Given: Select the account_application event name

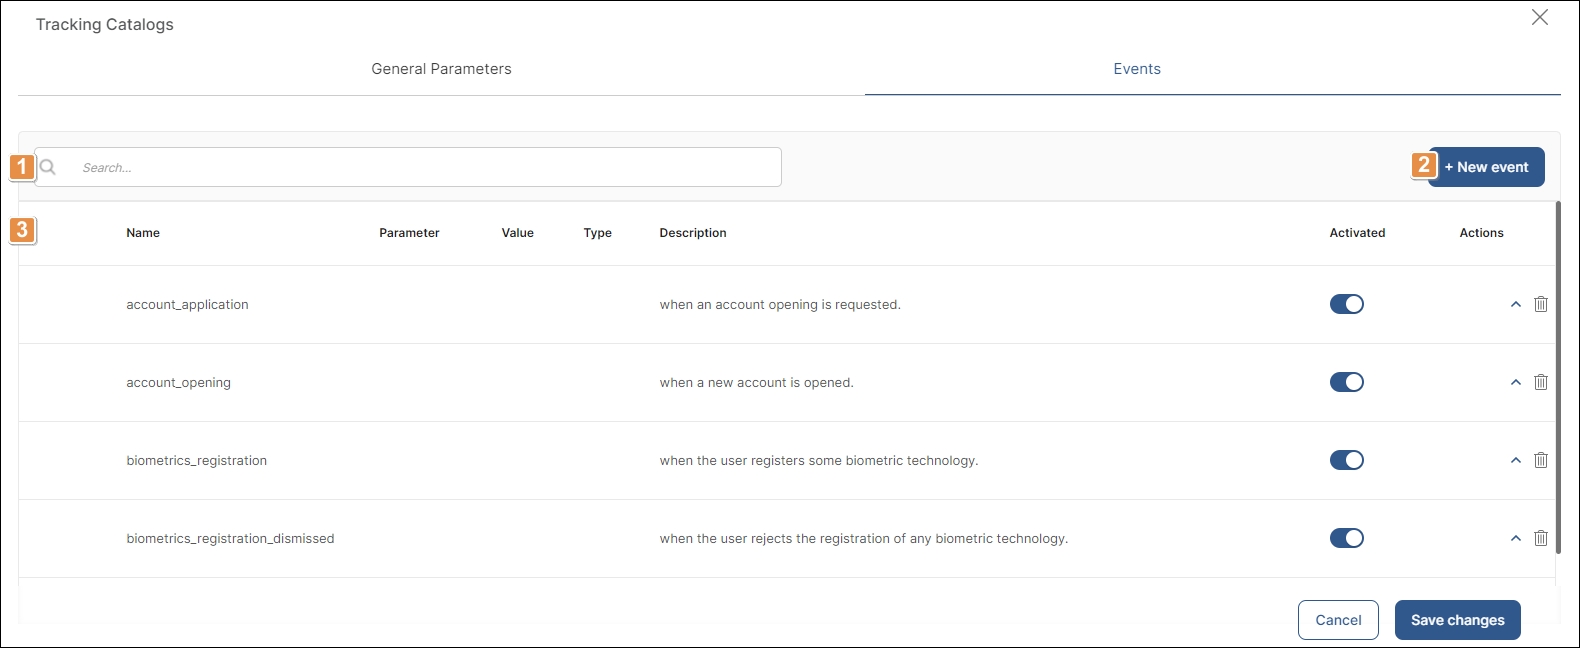Looking at the screenshot, I should click(x=187, y=305).
